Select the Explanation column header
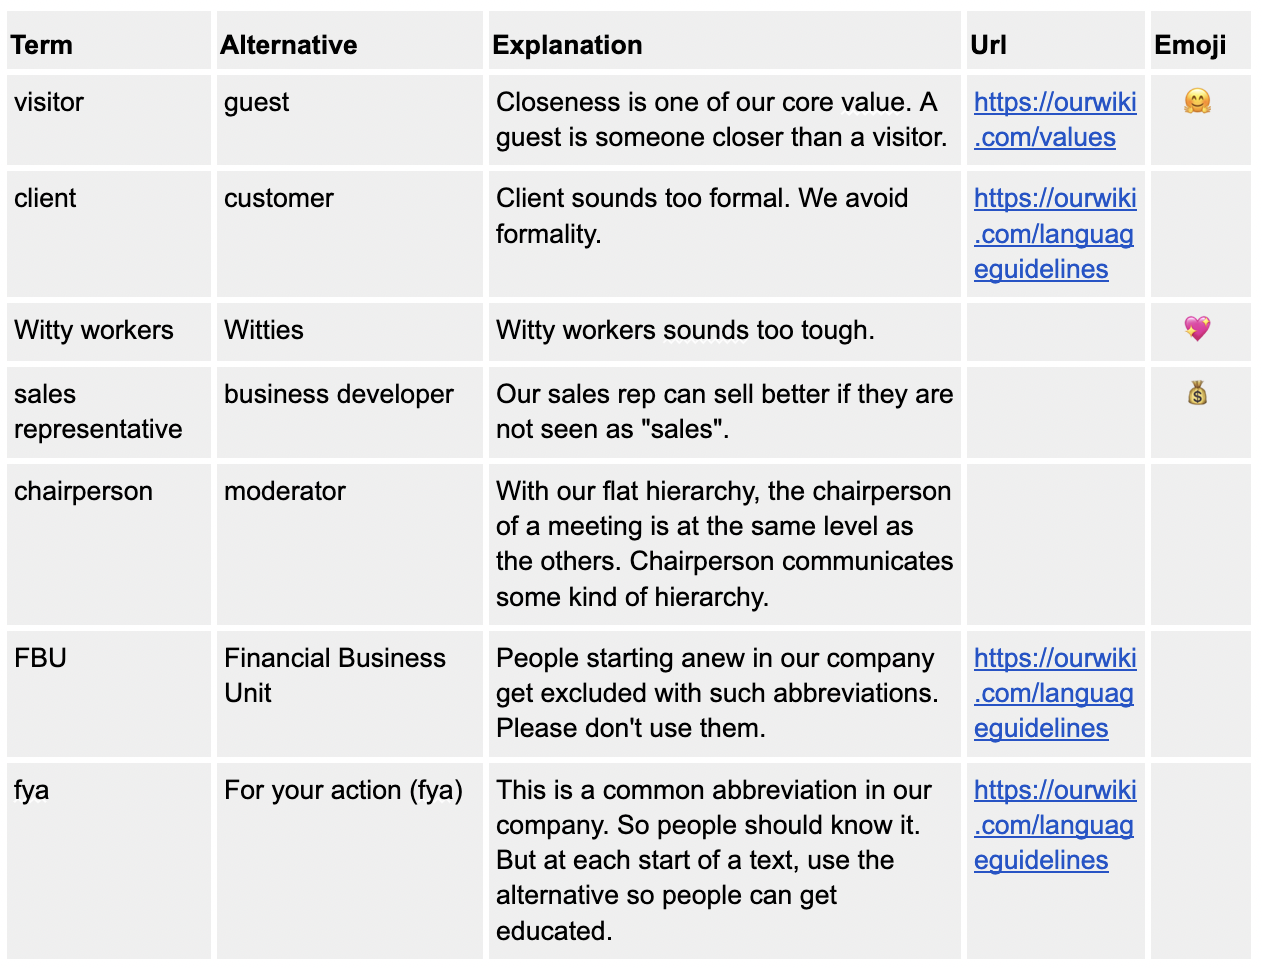 (567, 45)
